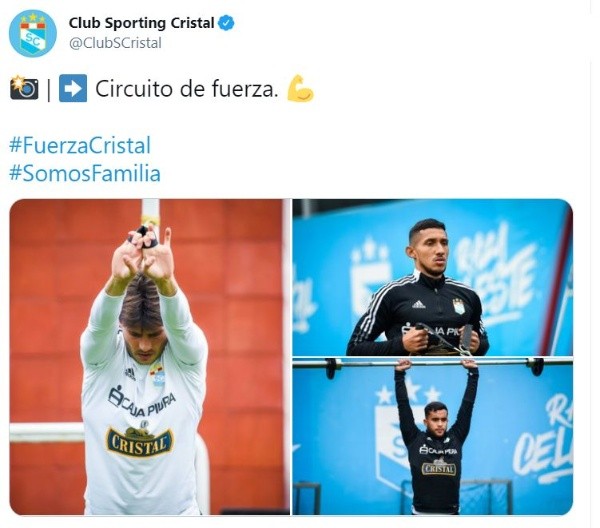Open the photo of player in white jersey

click(149, 357)
